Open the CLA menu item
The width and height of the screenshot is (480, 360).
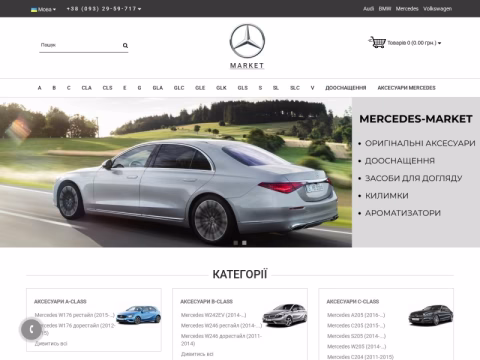[x=87, y=88]
